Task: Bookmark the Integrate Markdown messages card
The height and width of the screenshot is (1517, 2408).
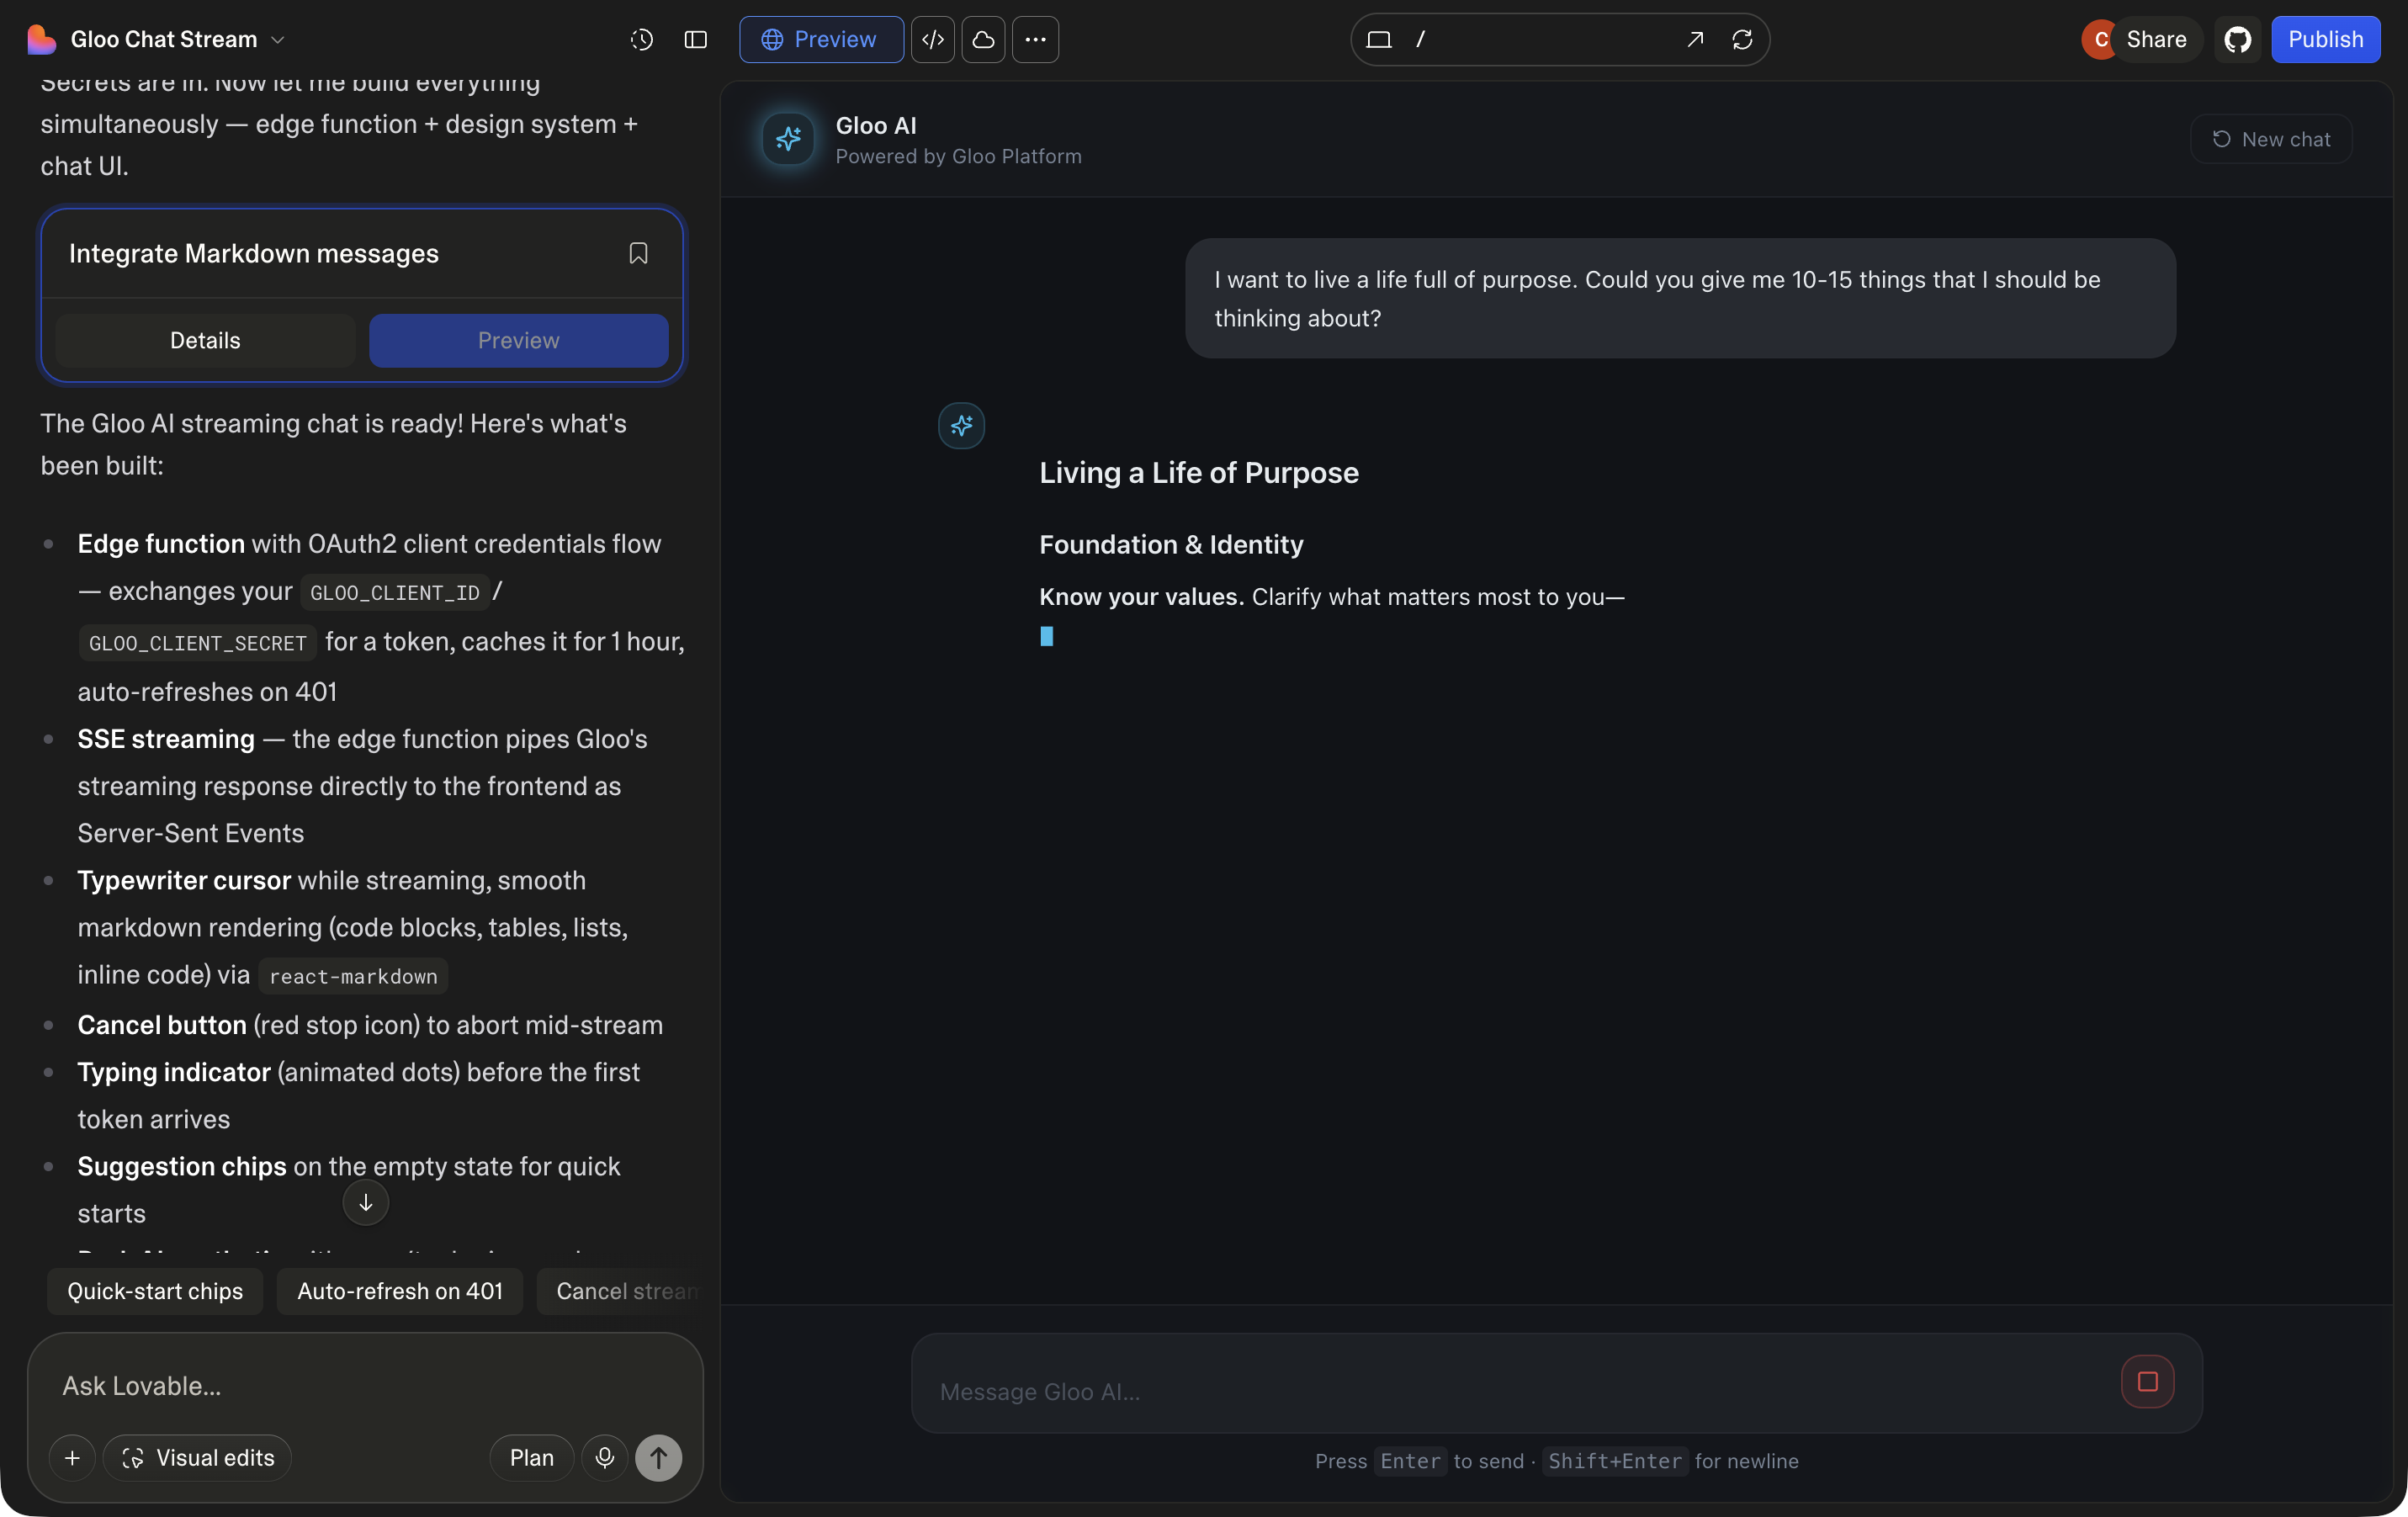Action: (x=639, y=253)
